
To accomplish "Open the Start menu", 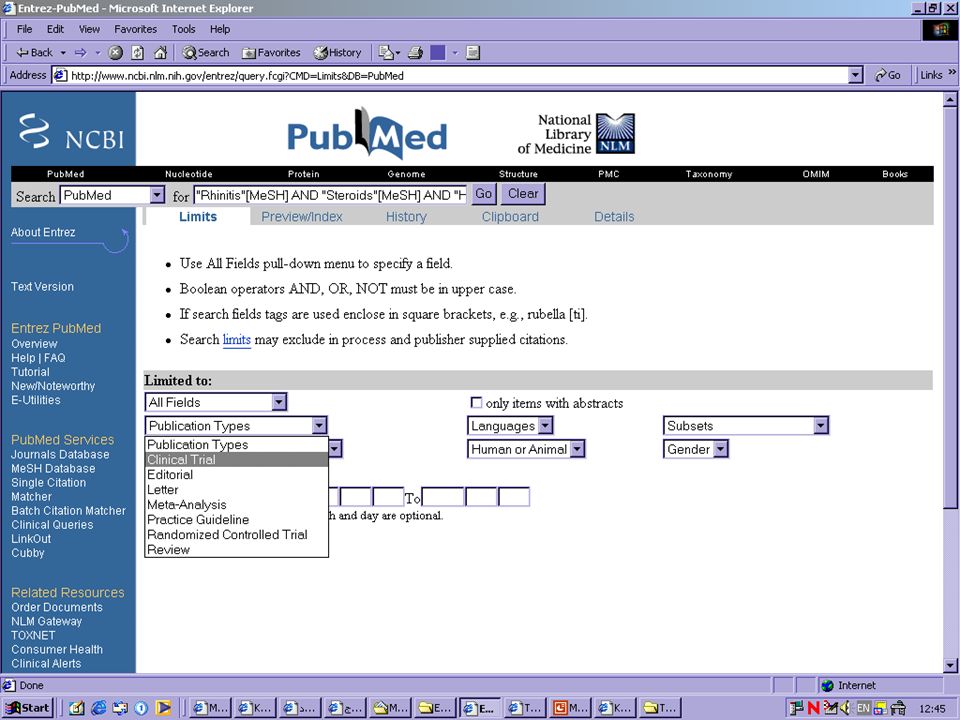I will point(27,708).
